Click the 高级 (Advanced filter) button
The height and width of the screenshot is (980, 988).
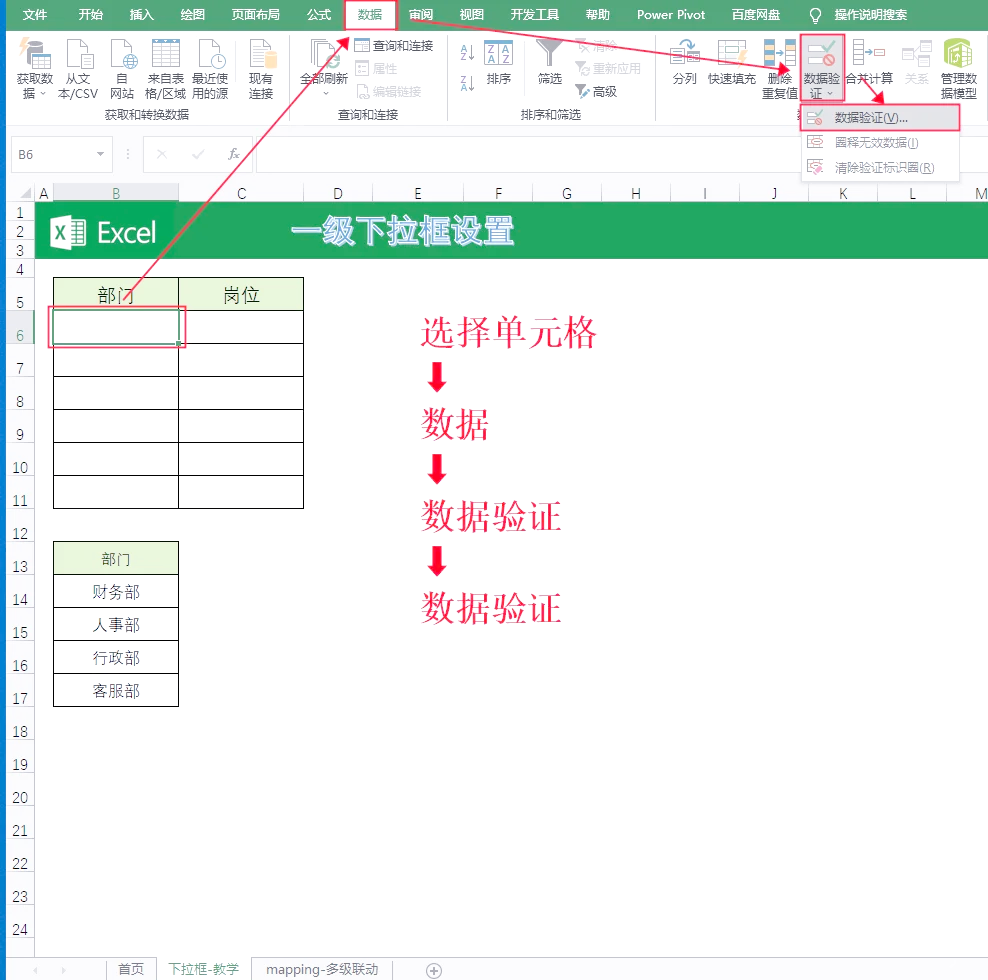coord(596,92)
